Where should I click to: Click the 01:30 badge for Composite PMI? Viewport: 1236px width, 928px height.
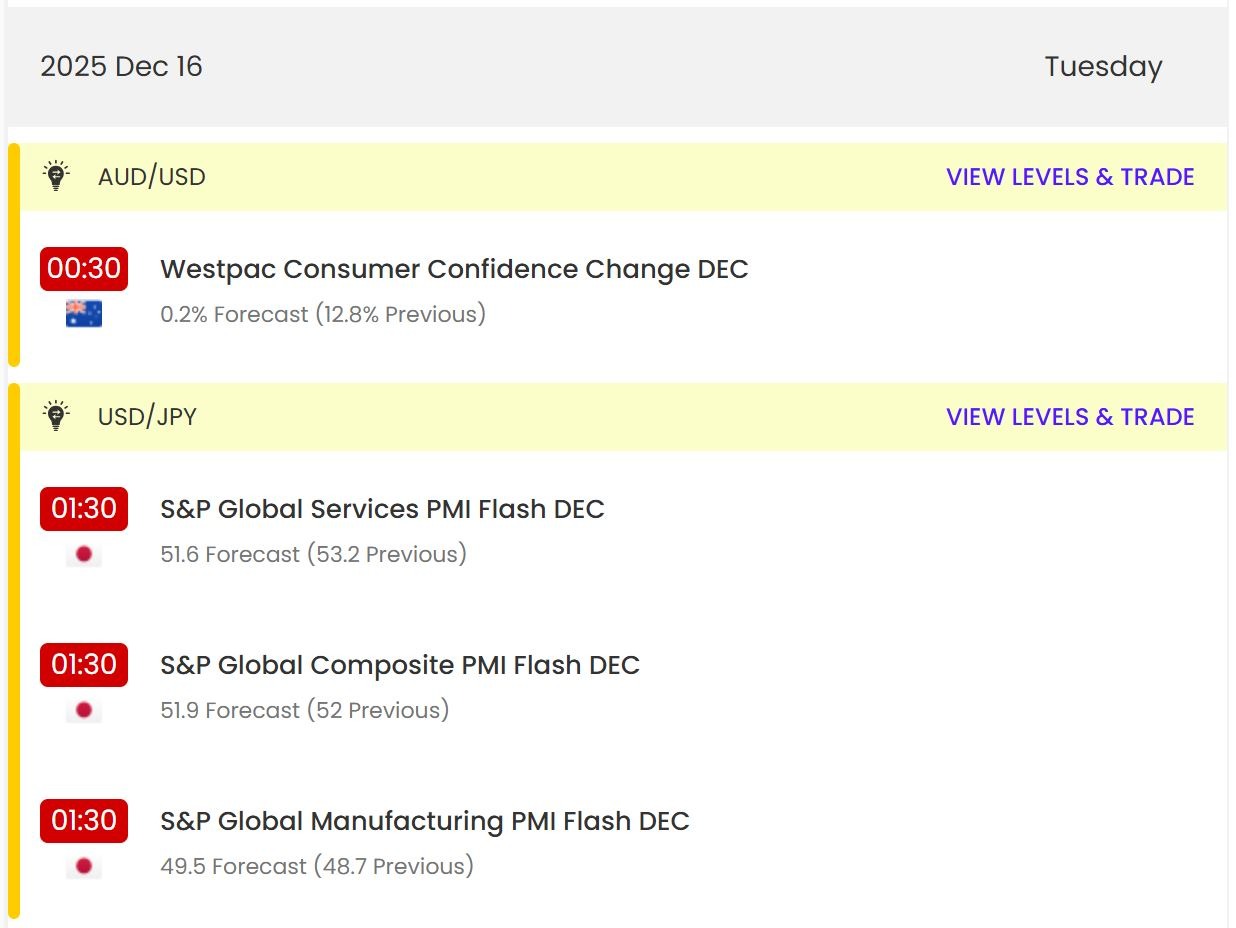point(84,665)
